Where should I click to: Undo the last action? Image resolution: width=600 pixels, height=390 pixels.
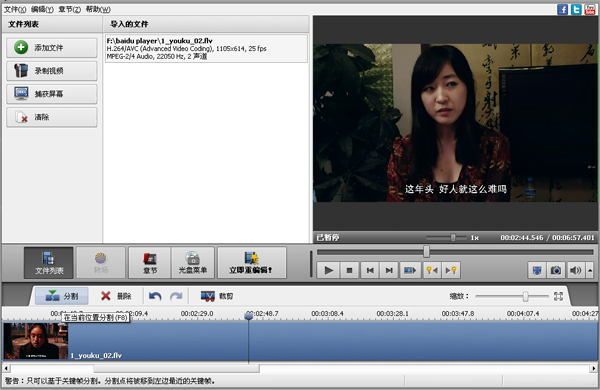click(155, 296)
